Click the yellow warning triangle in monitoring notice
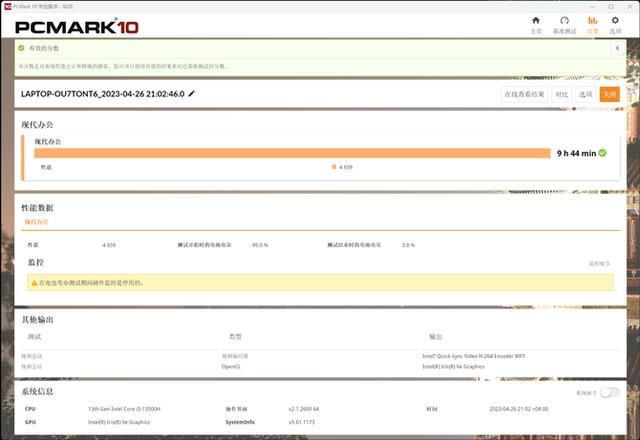Image resolution: width=640 pixels, height=440 pixels. pos(34,283)
